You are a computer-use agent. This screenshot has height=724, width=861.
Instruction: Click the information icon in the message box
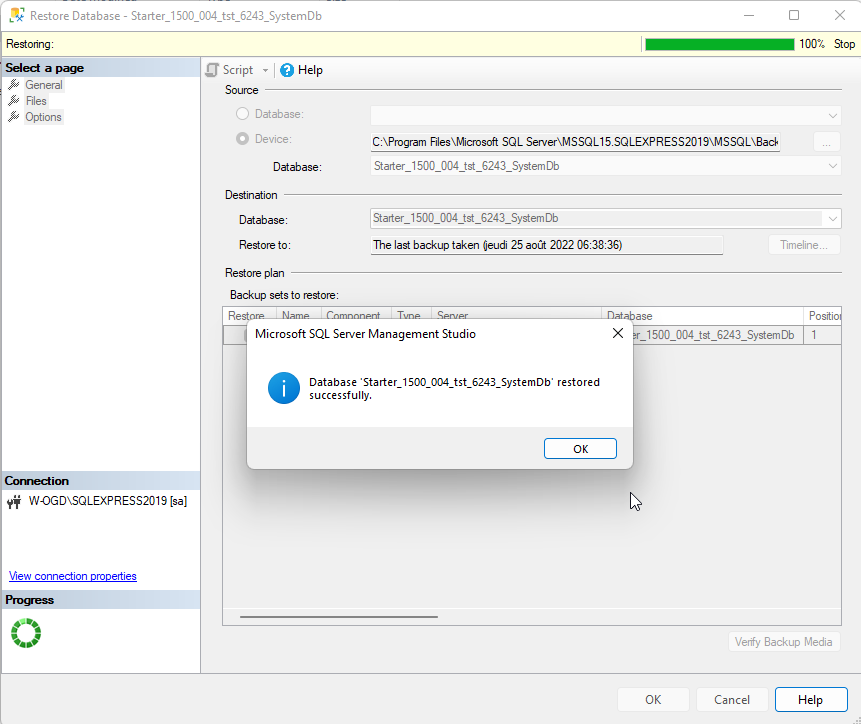point(283,388)
